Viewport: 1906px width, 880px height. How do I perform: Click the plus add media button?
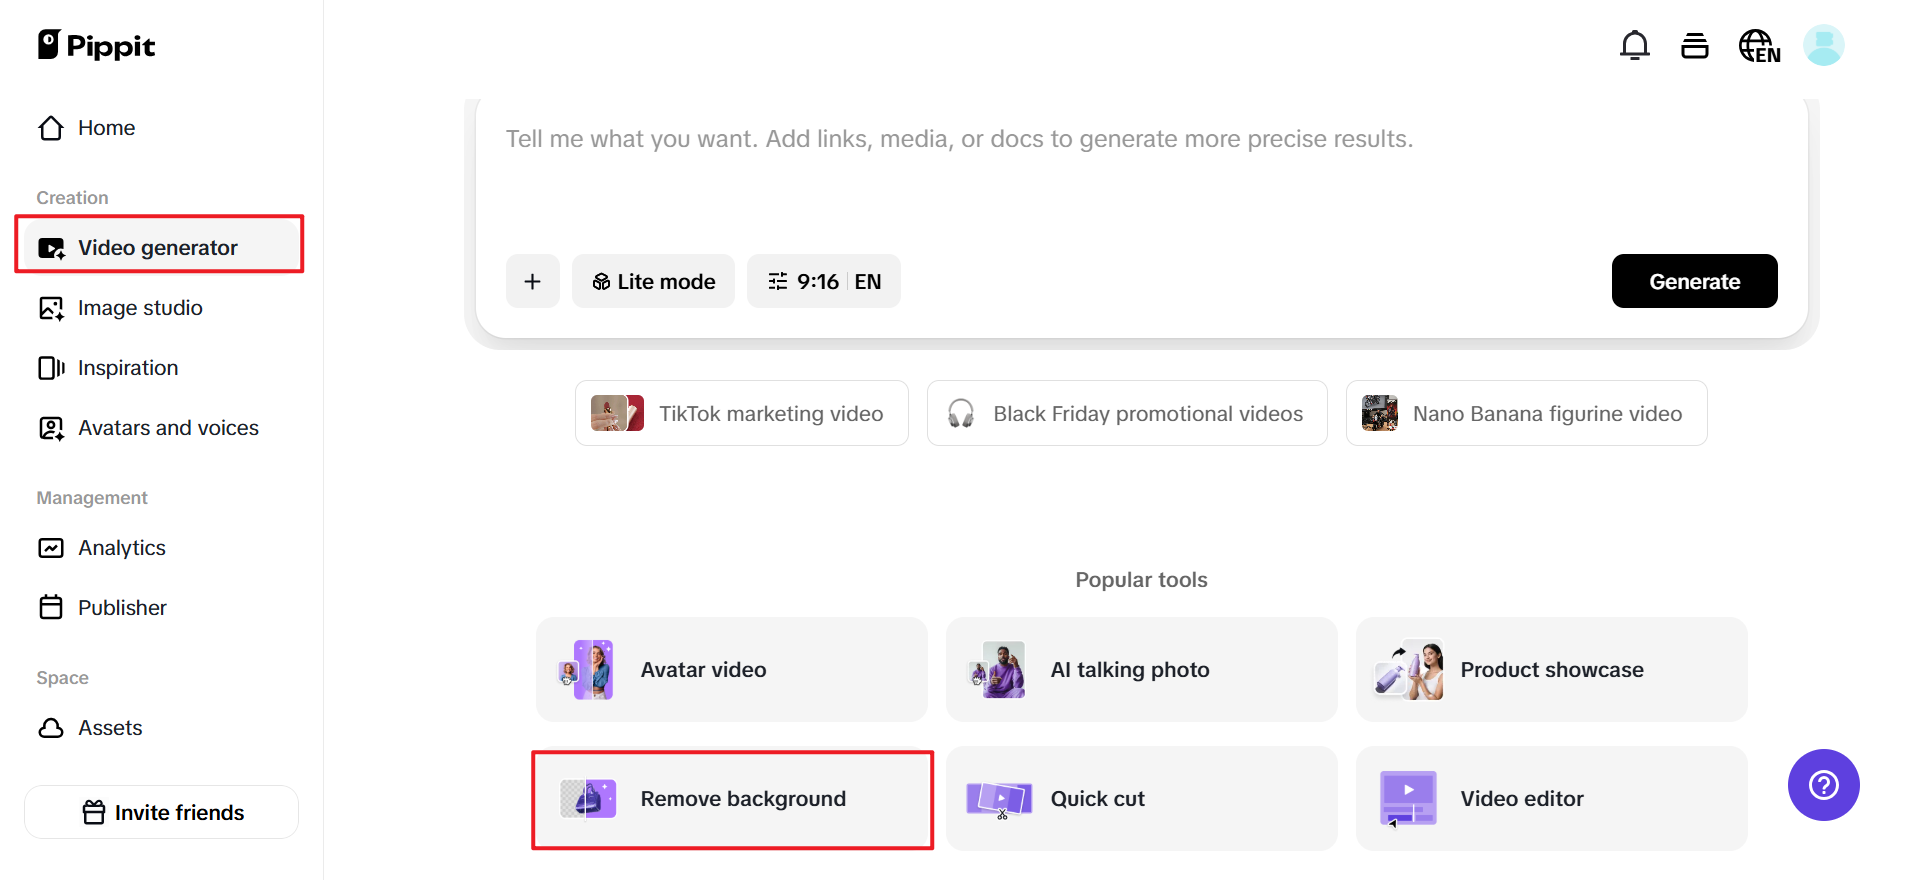(532, 282)
